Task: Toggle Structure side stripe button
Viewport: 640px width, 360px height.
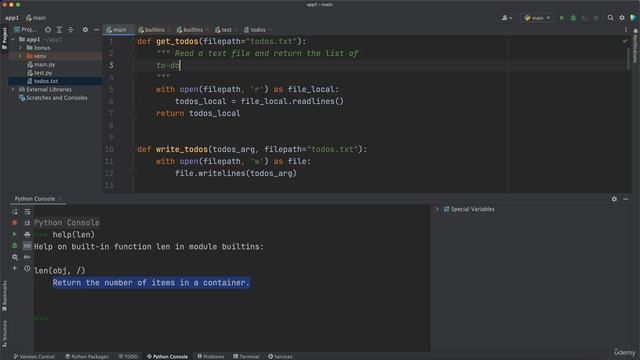Action: pyautogui.click(x=4, y=333)
